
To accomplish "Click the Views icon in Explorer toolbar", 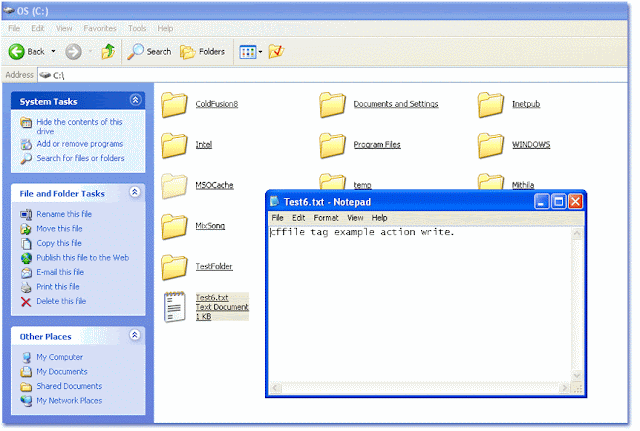I will pos(248,52).
